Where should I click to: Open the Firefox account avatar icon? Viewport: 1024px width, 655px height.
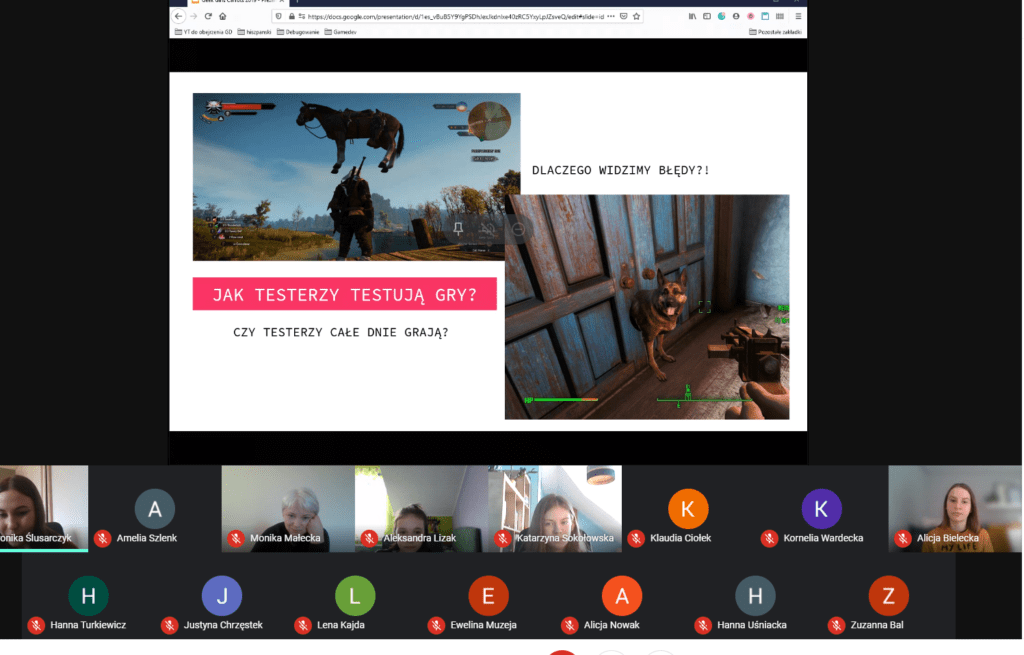pos(736,16)
